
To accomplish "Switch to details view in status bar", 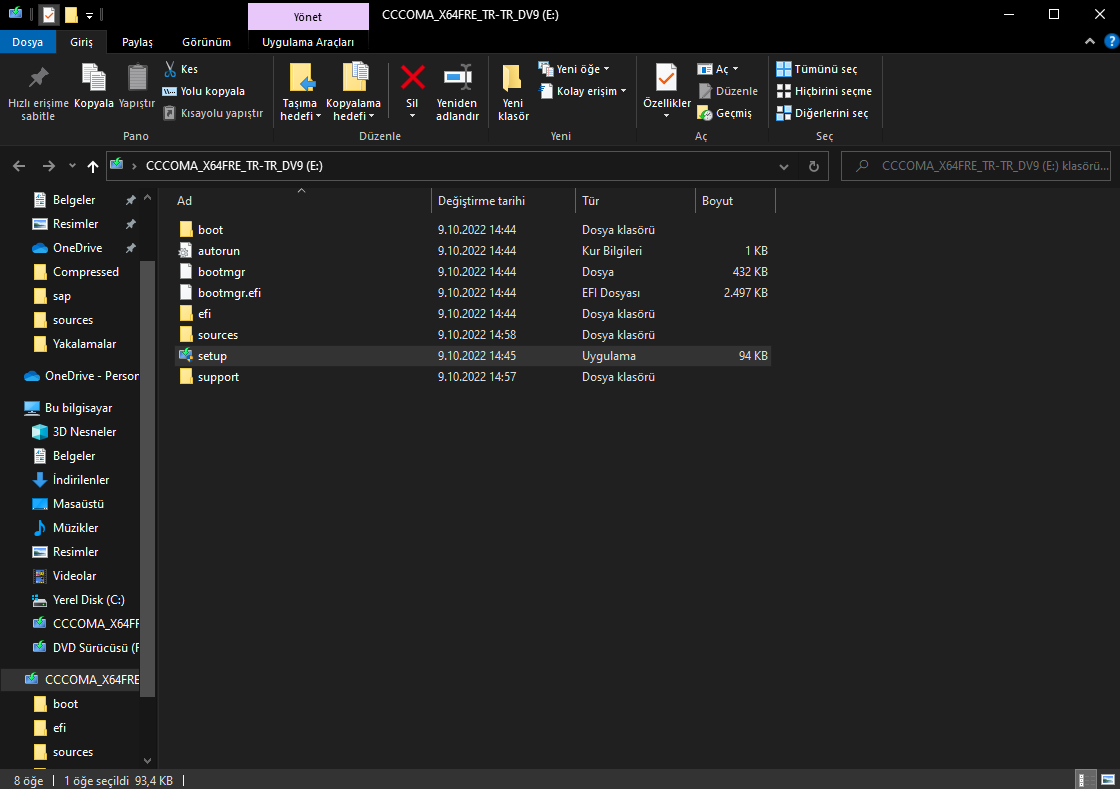I will pyautogui.click(x=1084, y=780).
